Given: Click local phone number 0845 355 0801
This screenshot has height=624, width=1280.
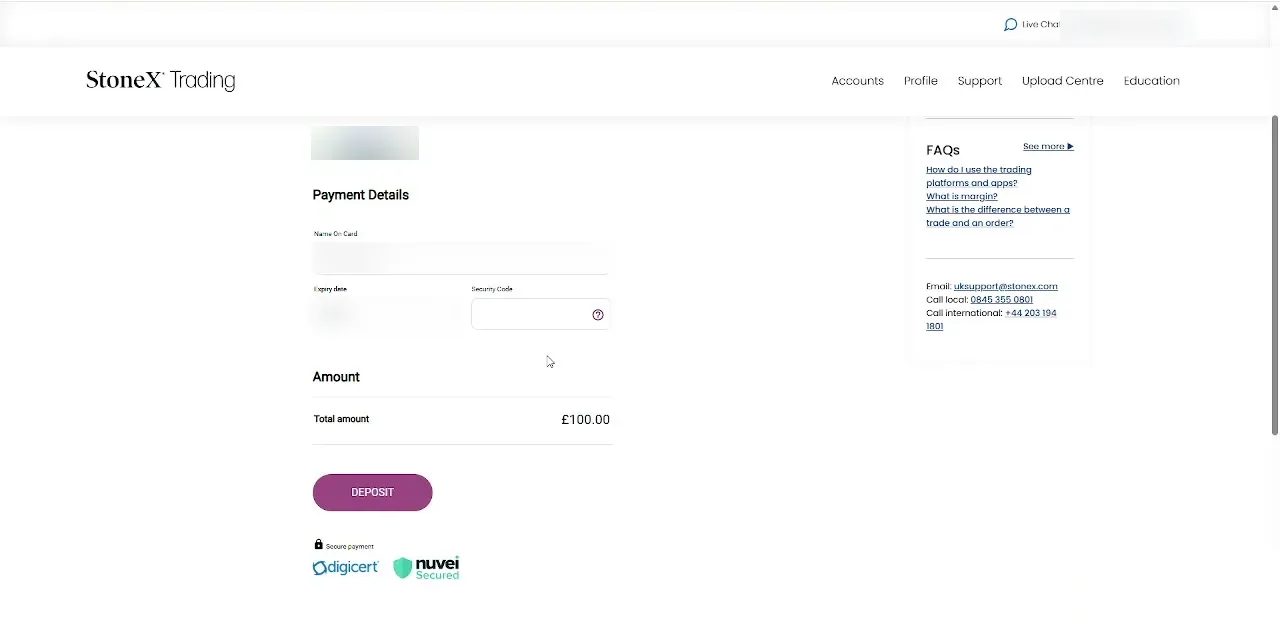Looking at the screenshot, I should (1001, 299).
